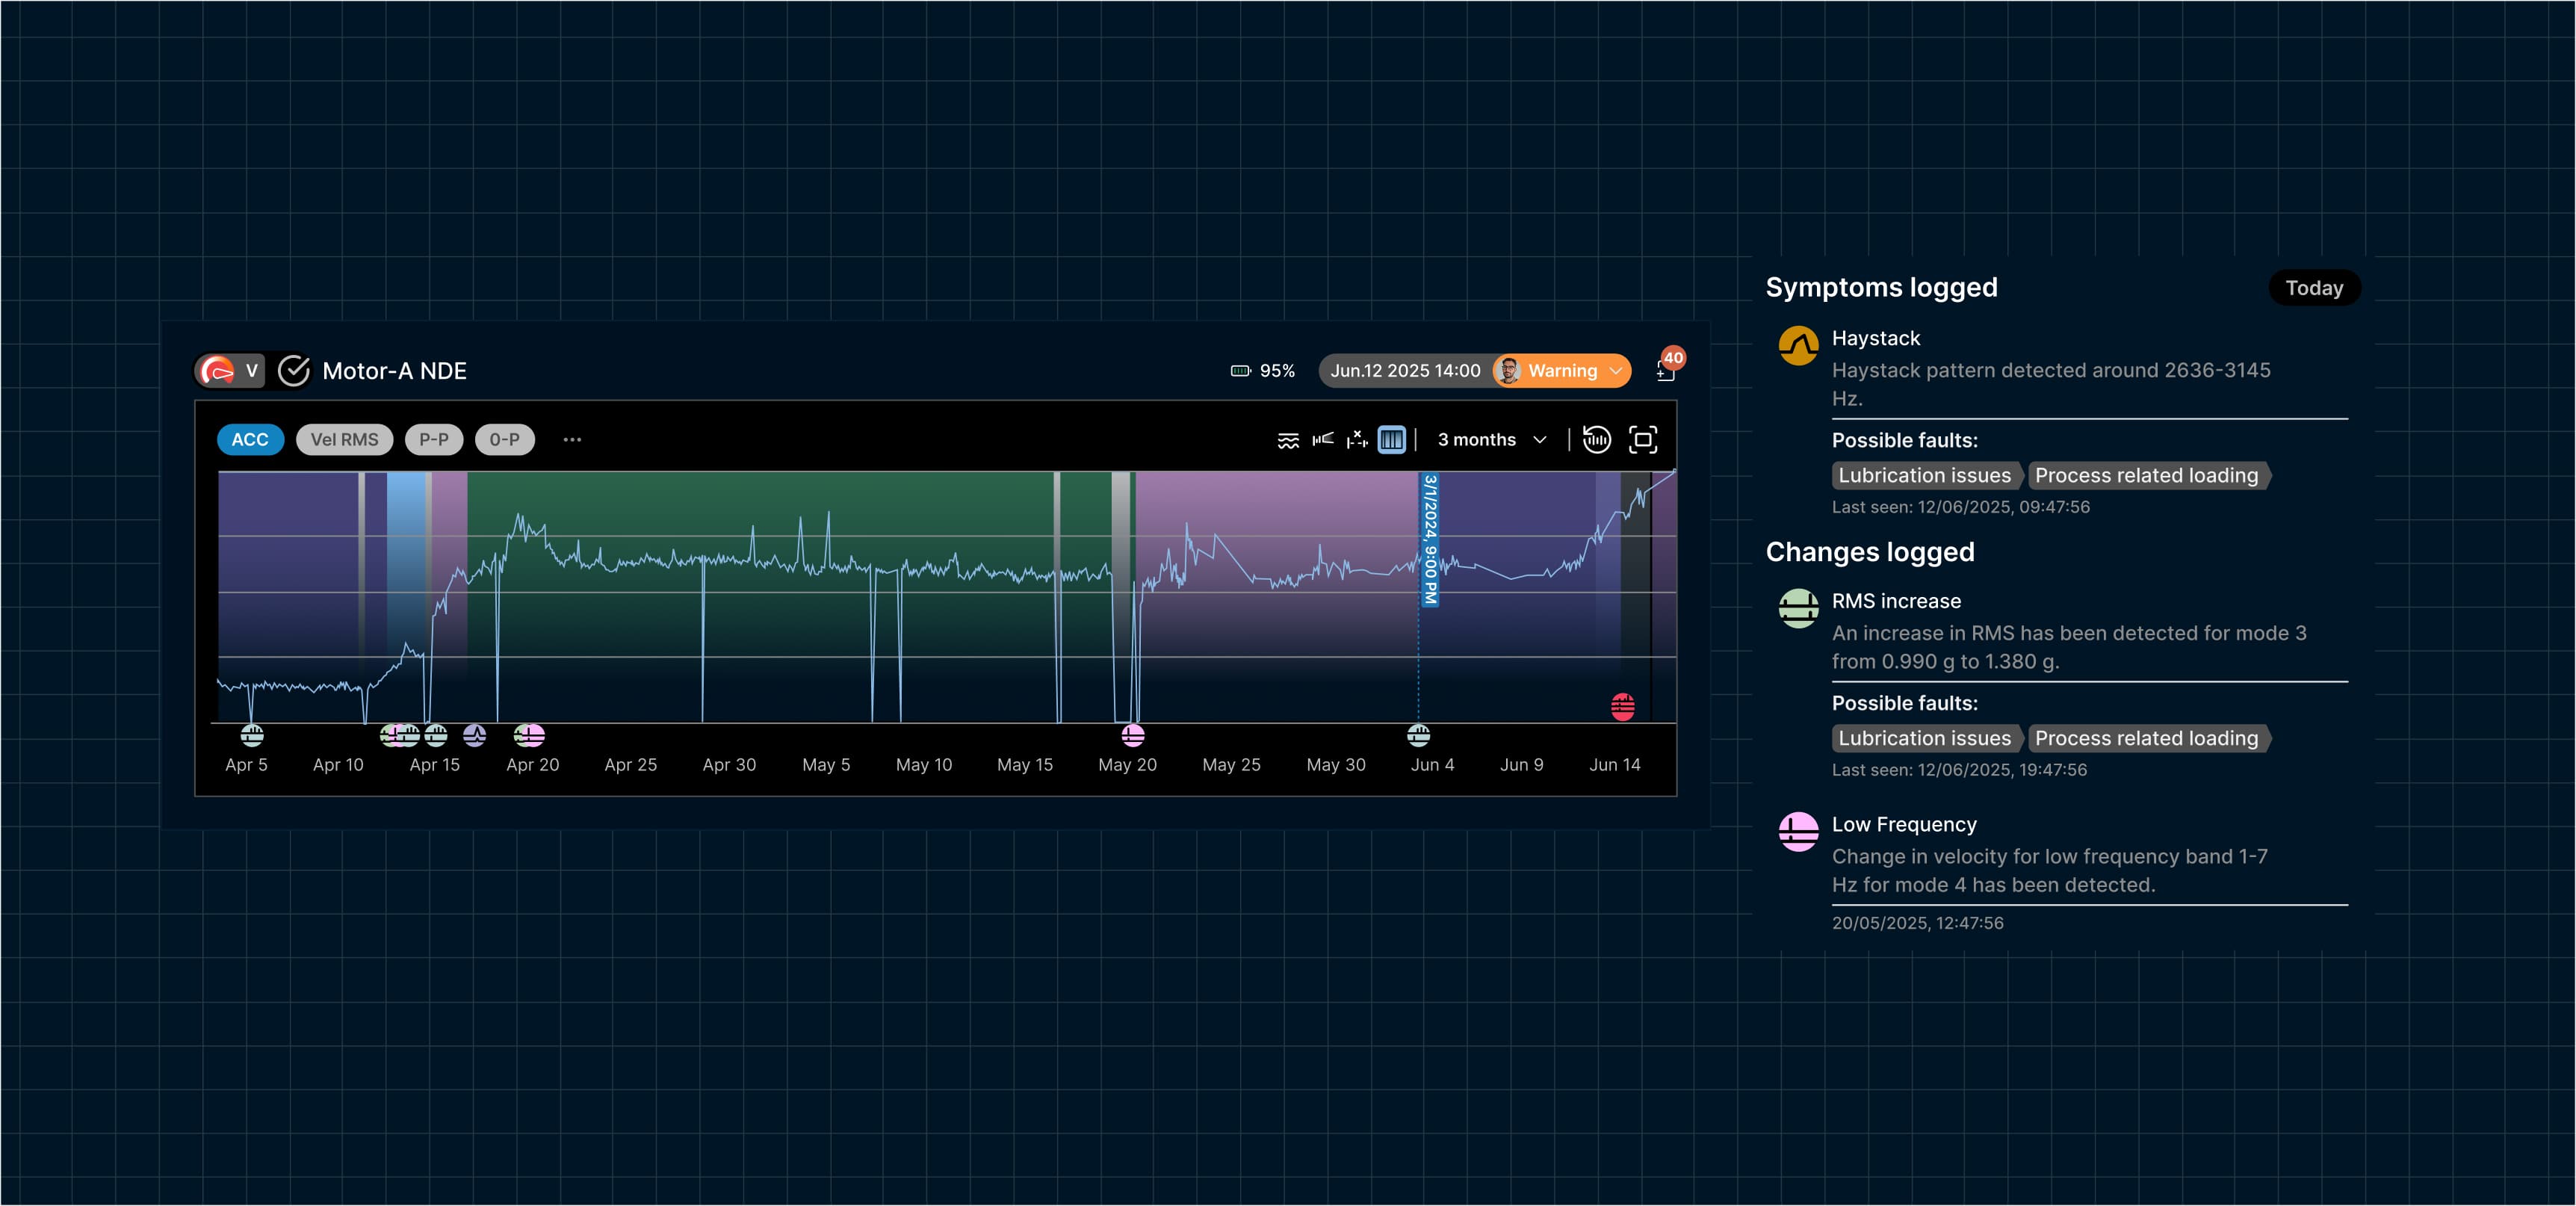This screenshot has width=2576, height=1206.
Task: Click the battery icon showing 95%
Action: click(x=1240, y=371)
